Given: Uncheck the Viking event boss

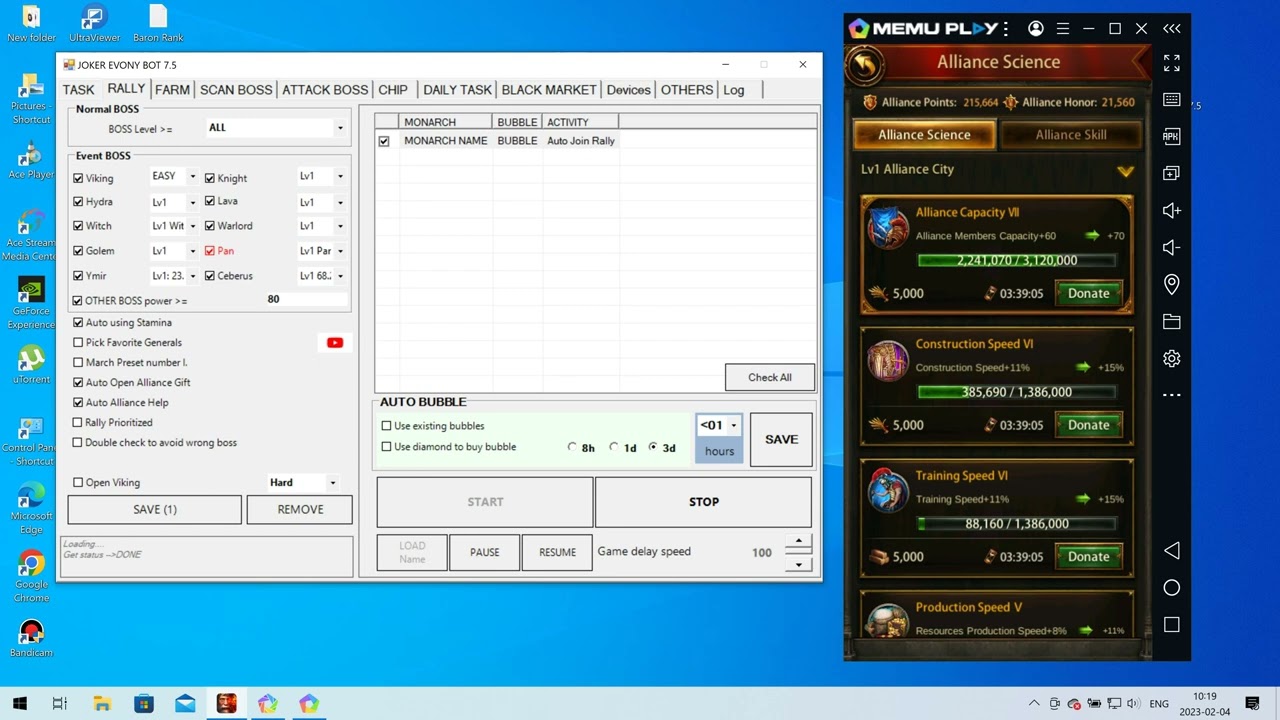Looking at the screenshot, I should point(78,178).
